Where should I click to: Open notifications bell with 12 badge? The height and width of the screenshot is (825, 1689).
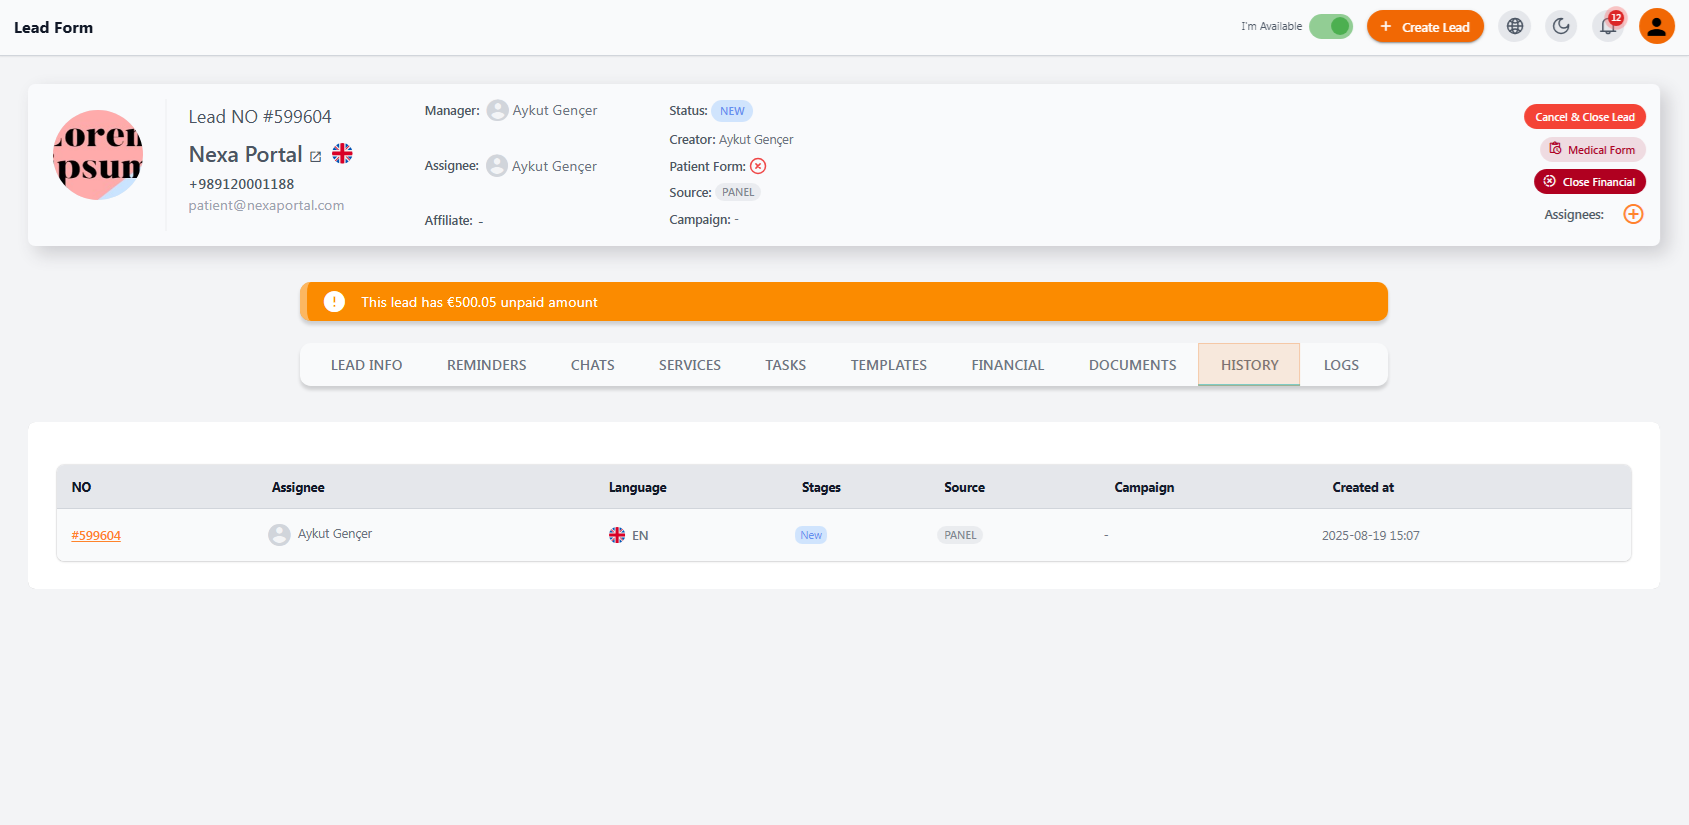click(1608, 27)
